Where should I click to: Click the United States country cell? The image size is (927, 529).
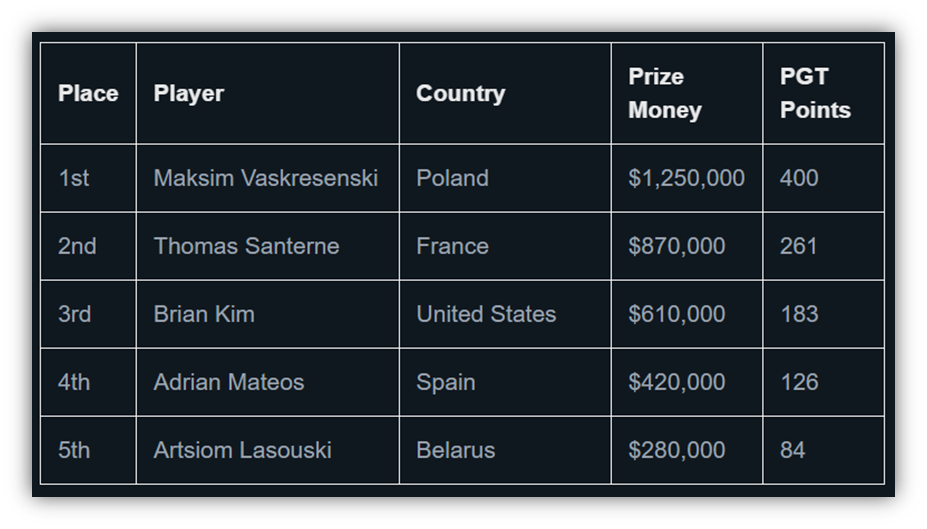(x=505, y=314)
